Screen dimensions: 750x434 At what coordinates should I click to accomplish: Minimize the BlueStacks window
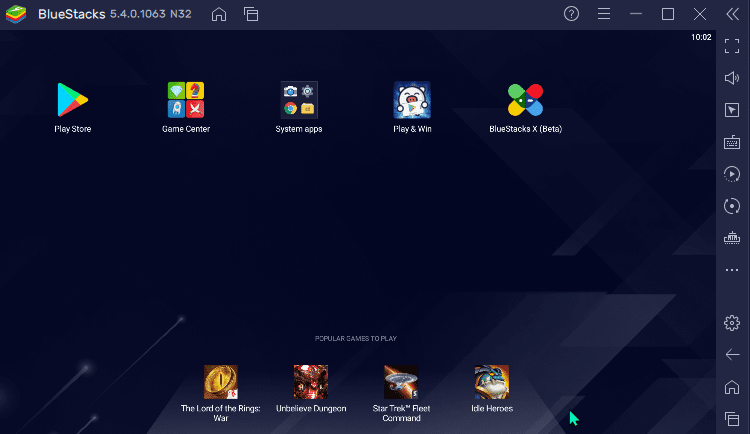coord(636,14)
